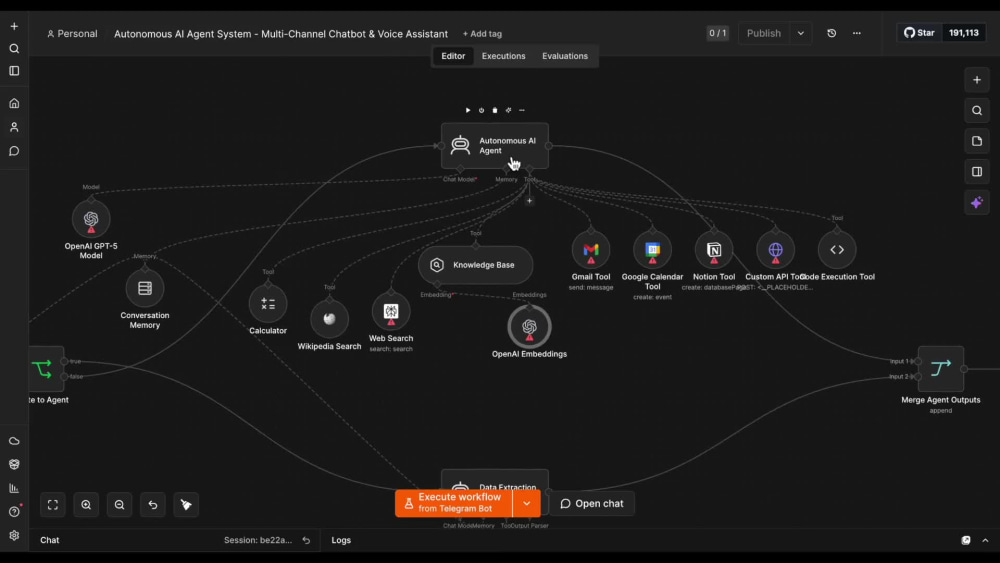1000x563 pixels.
Task: Expand the Publish dropdown arrow
Action: point(800,33)
